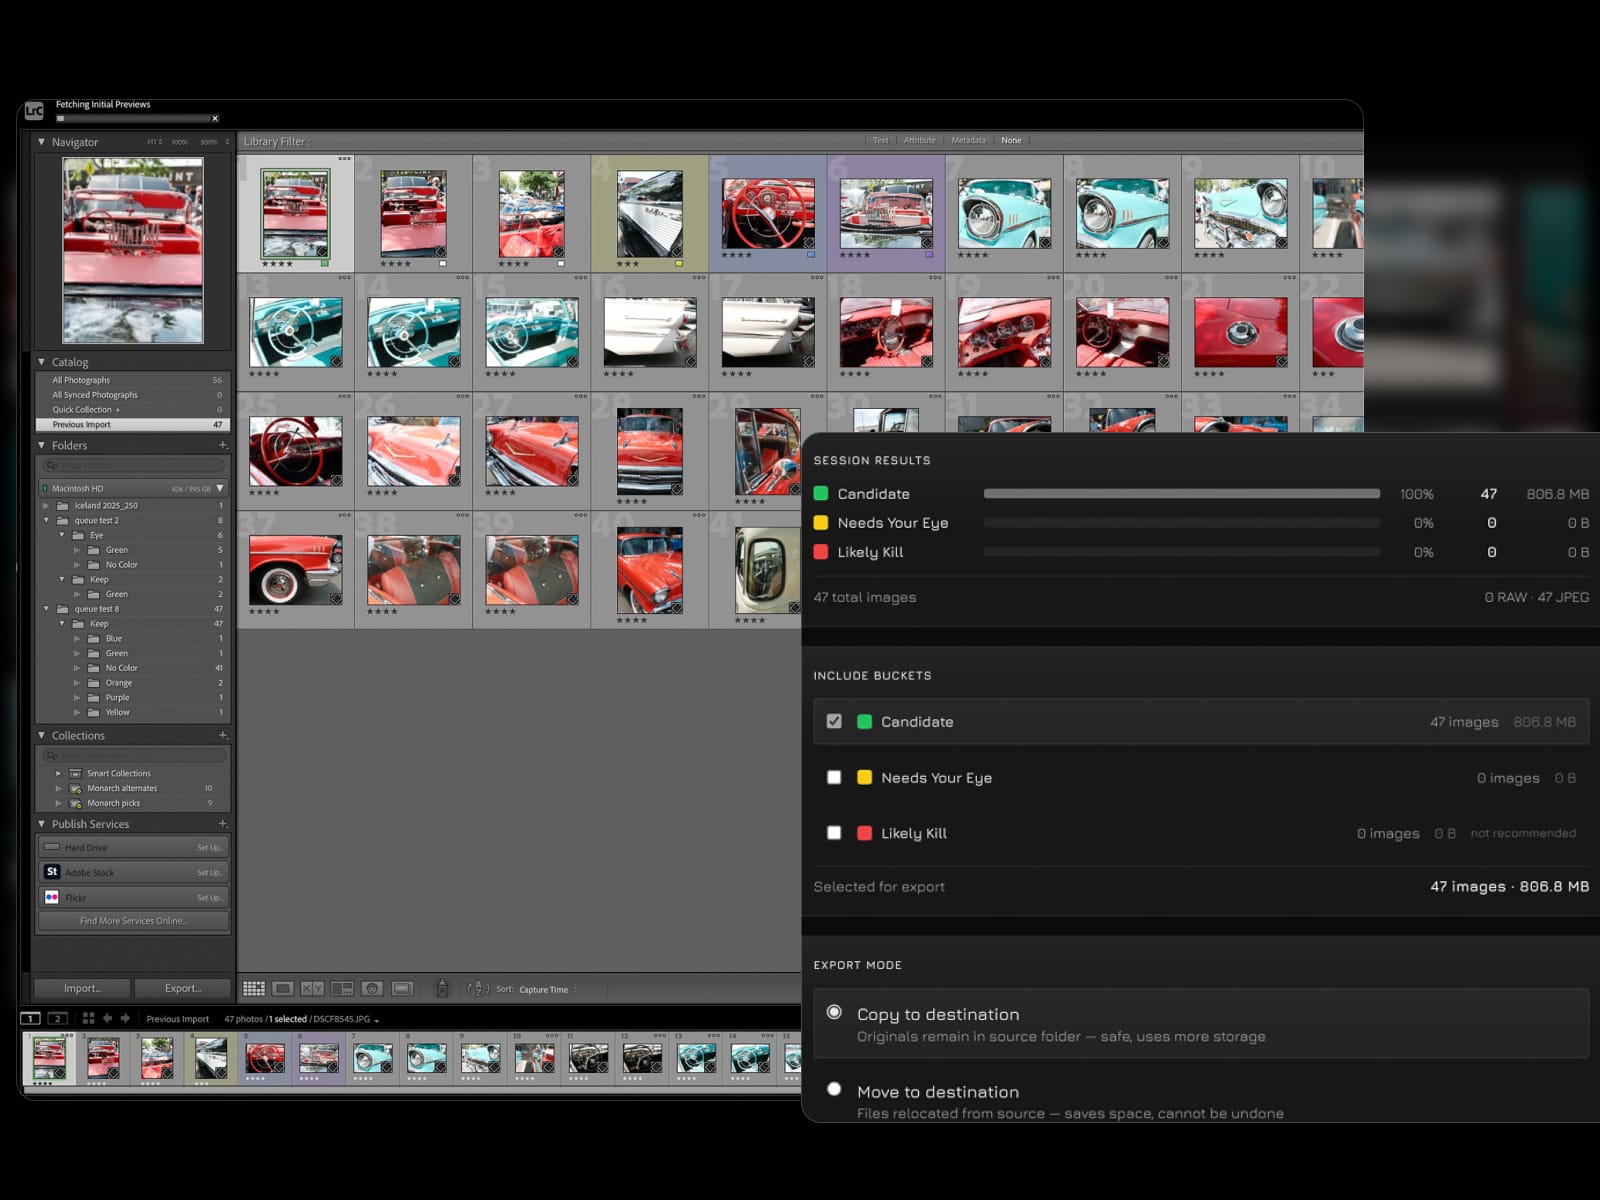This screenshot has height=1200, width=1600.
Task: Go back using the filmstrip left arrow
Action: pos(107,1018)
